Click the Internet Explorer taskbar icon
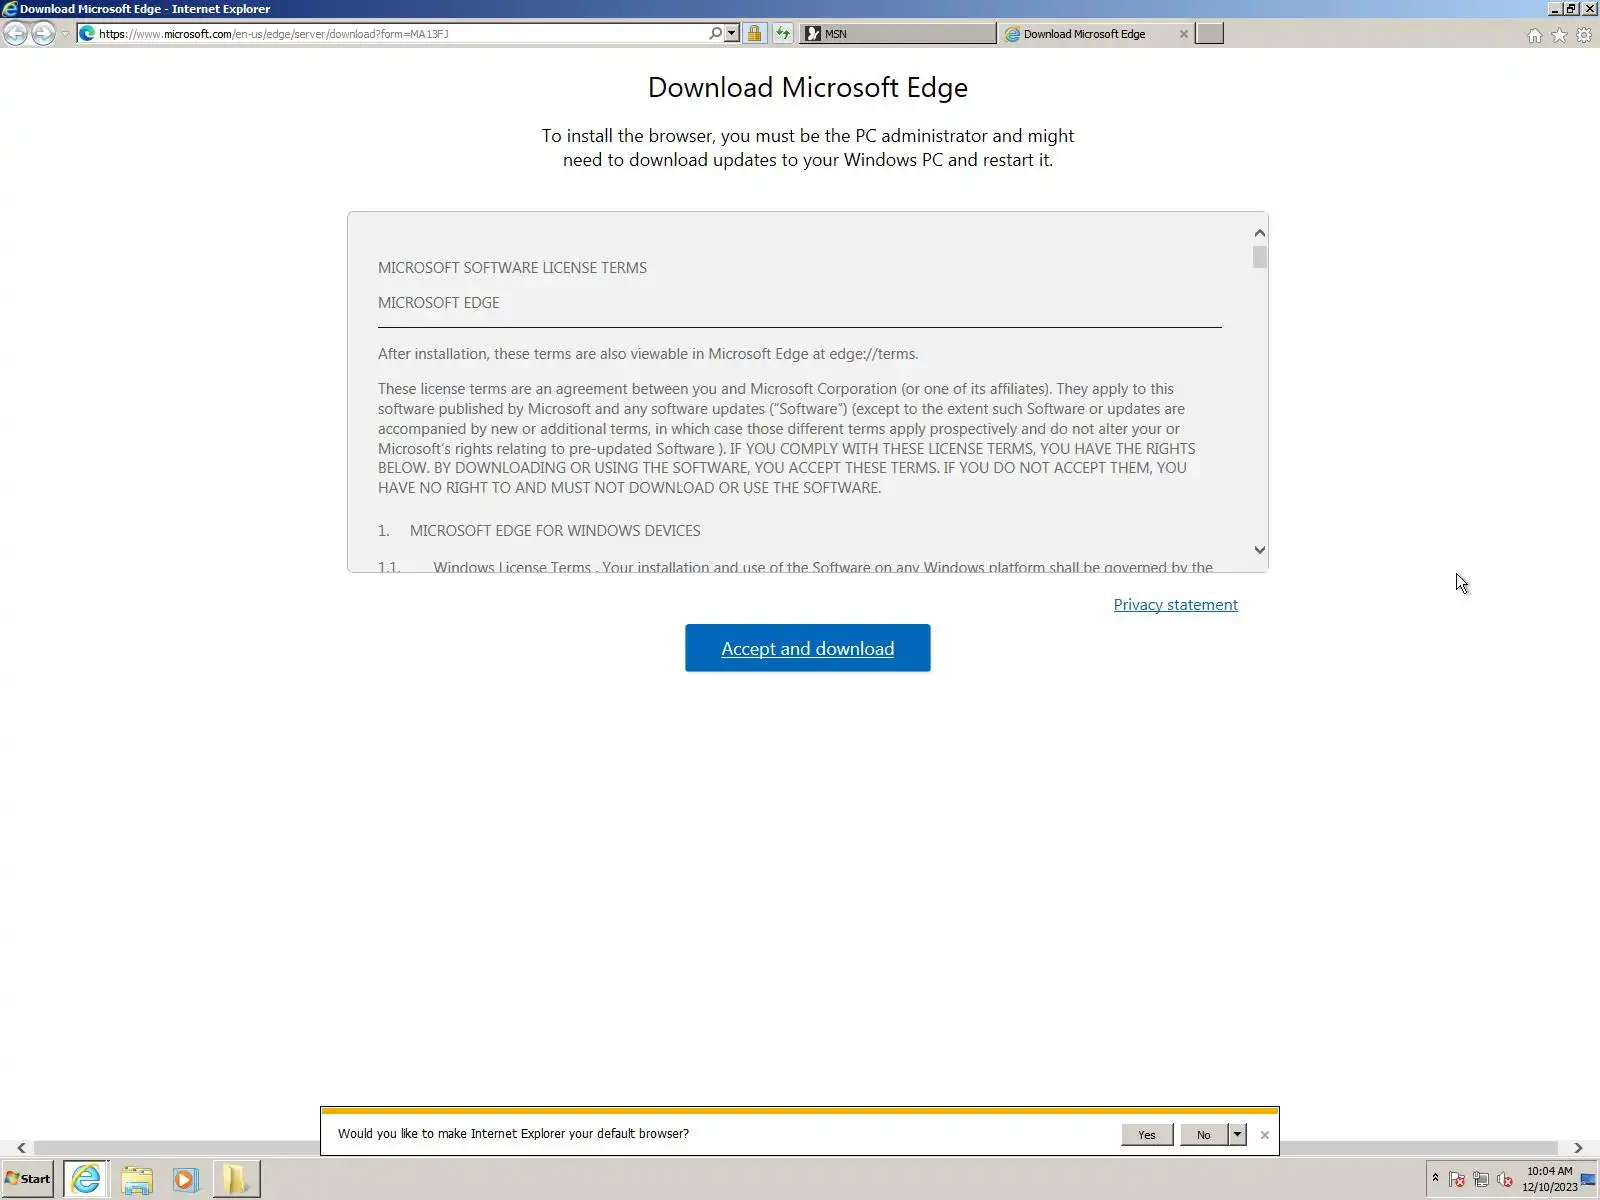The width and height of the screenshot is (1600, 1200). (x=86, y=1179)
